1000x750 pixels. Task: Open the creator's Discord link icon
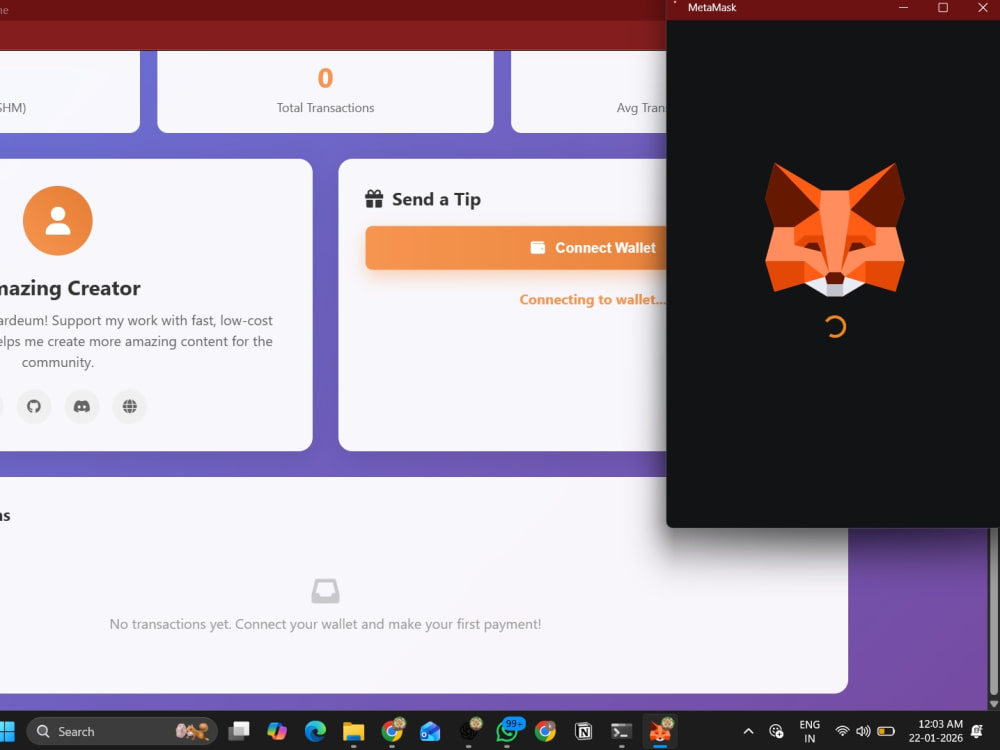click(x=82, y=406)
